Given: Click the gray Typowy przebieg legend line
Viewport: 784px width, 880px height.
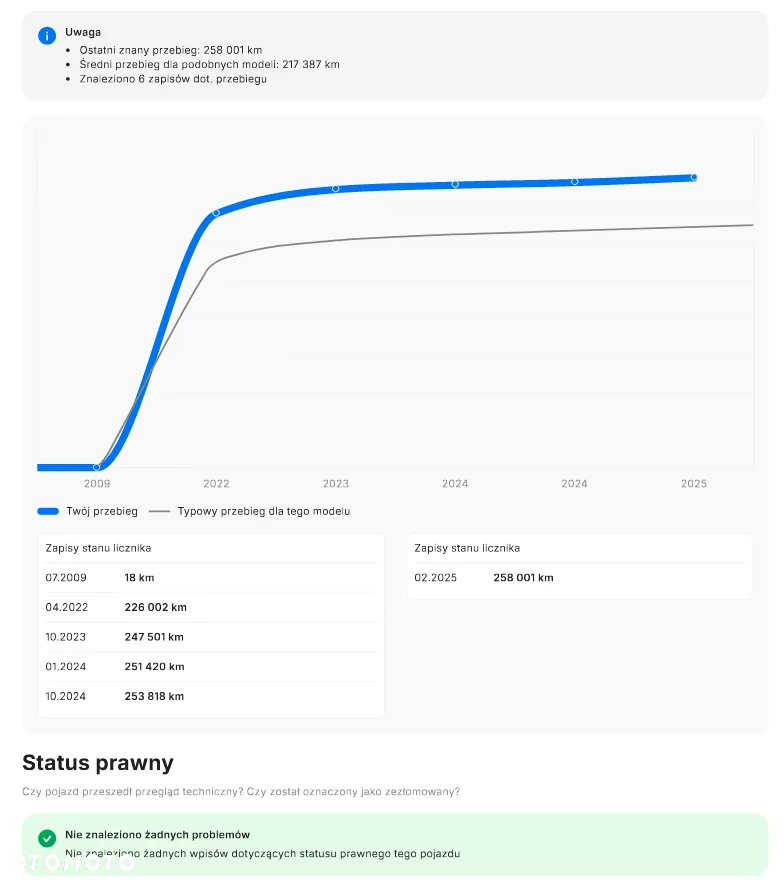Looking at the screenshot, I should pos(159,511).
